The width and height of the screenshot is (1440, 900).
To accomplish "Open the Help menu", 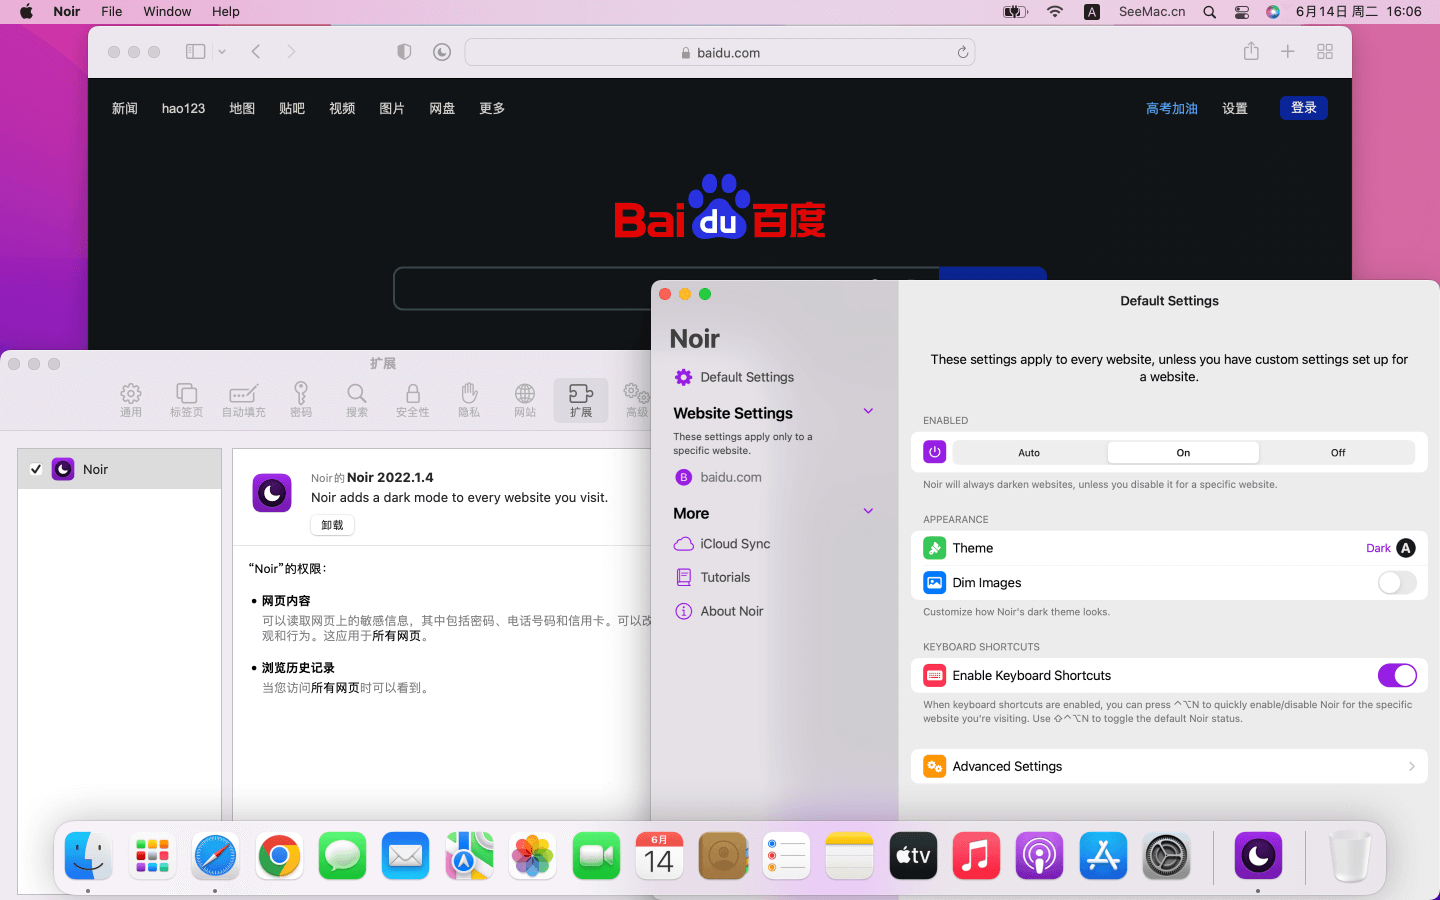I will point(226,12).
